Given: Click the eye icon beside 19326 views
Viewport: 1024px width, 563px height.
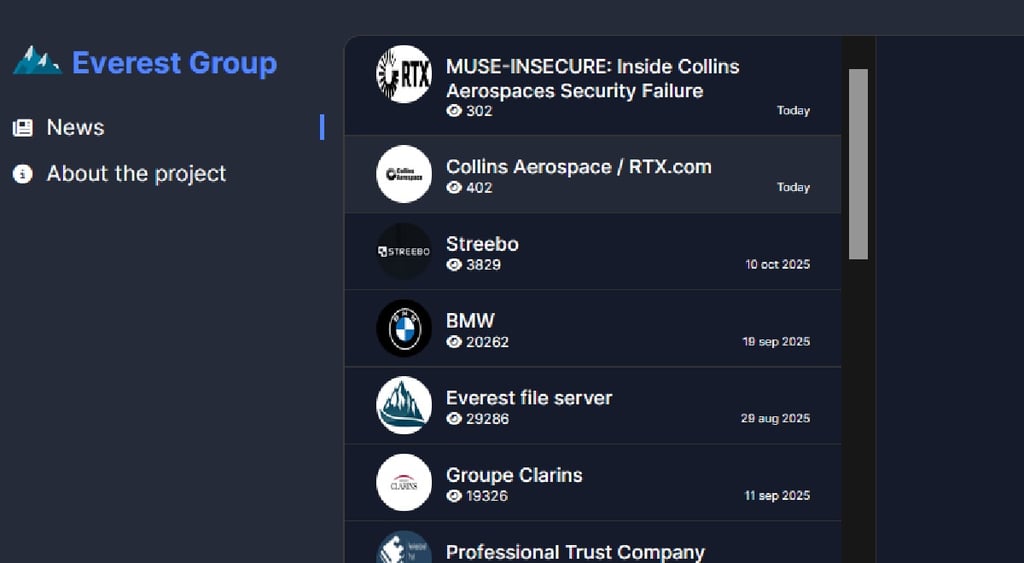Looking at the screenshot, I should point(454,496).
